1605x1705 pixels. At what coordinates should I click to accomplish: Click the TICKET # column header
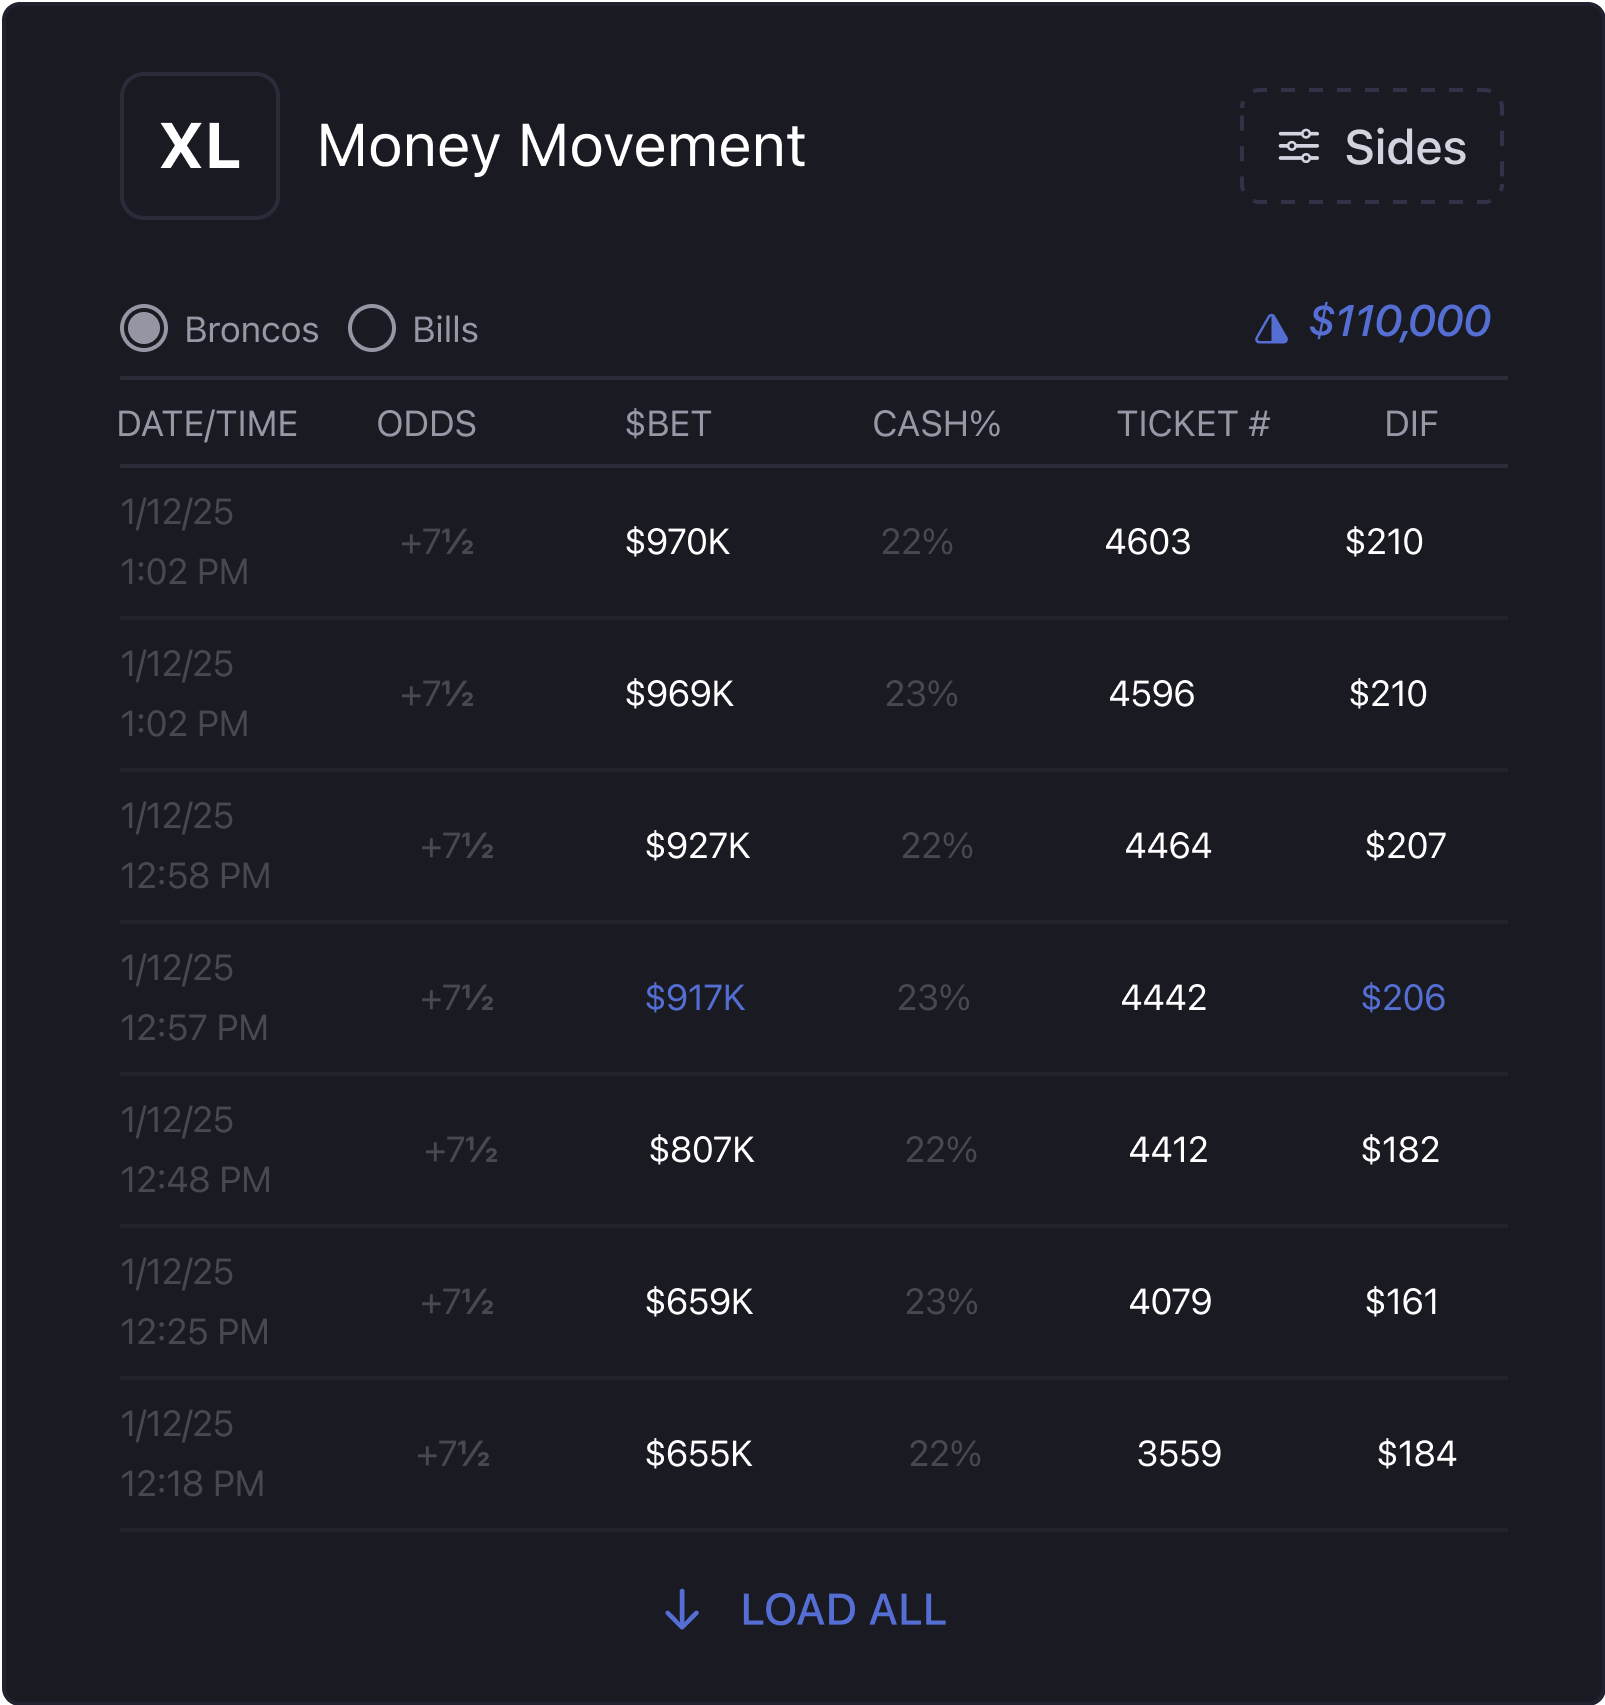pyautogui.click(x=1193, y=424)
